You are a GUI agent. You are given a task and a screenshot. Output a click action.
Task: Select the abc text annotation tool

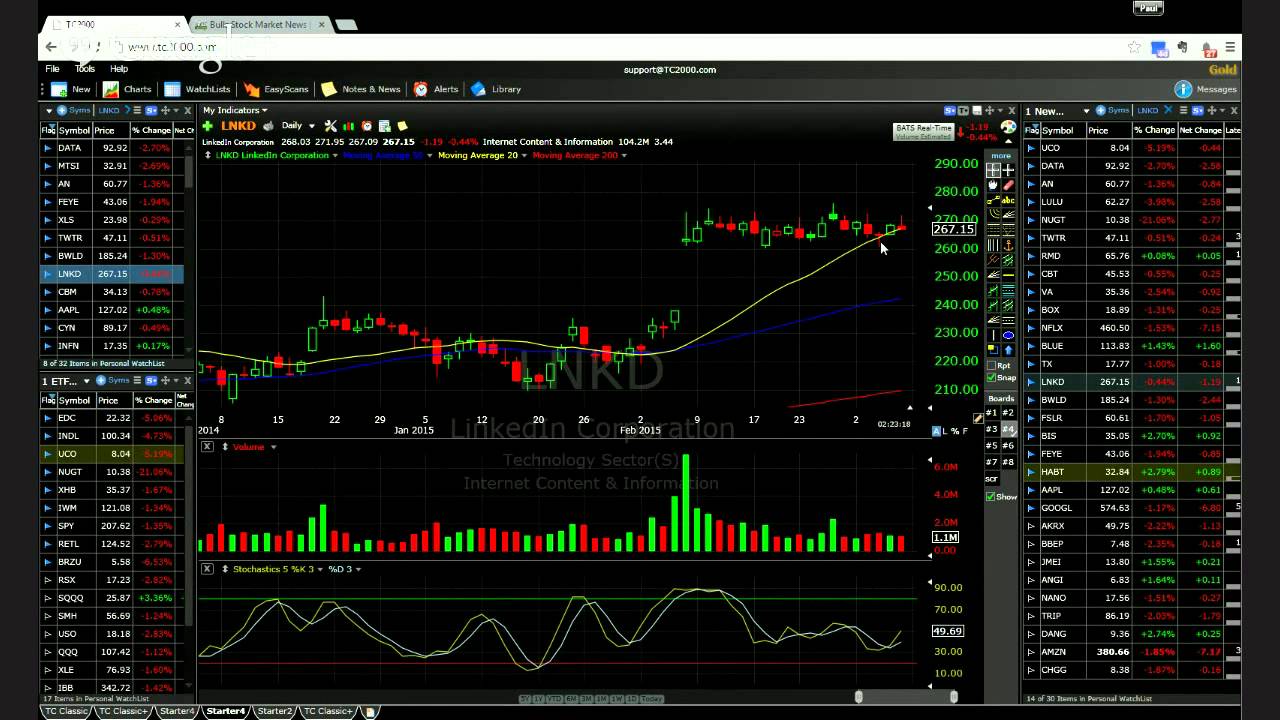(1008, 200)
